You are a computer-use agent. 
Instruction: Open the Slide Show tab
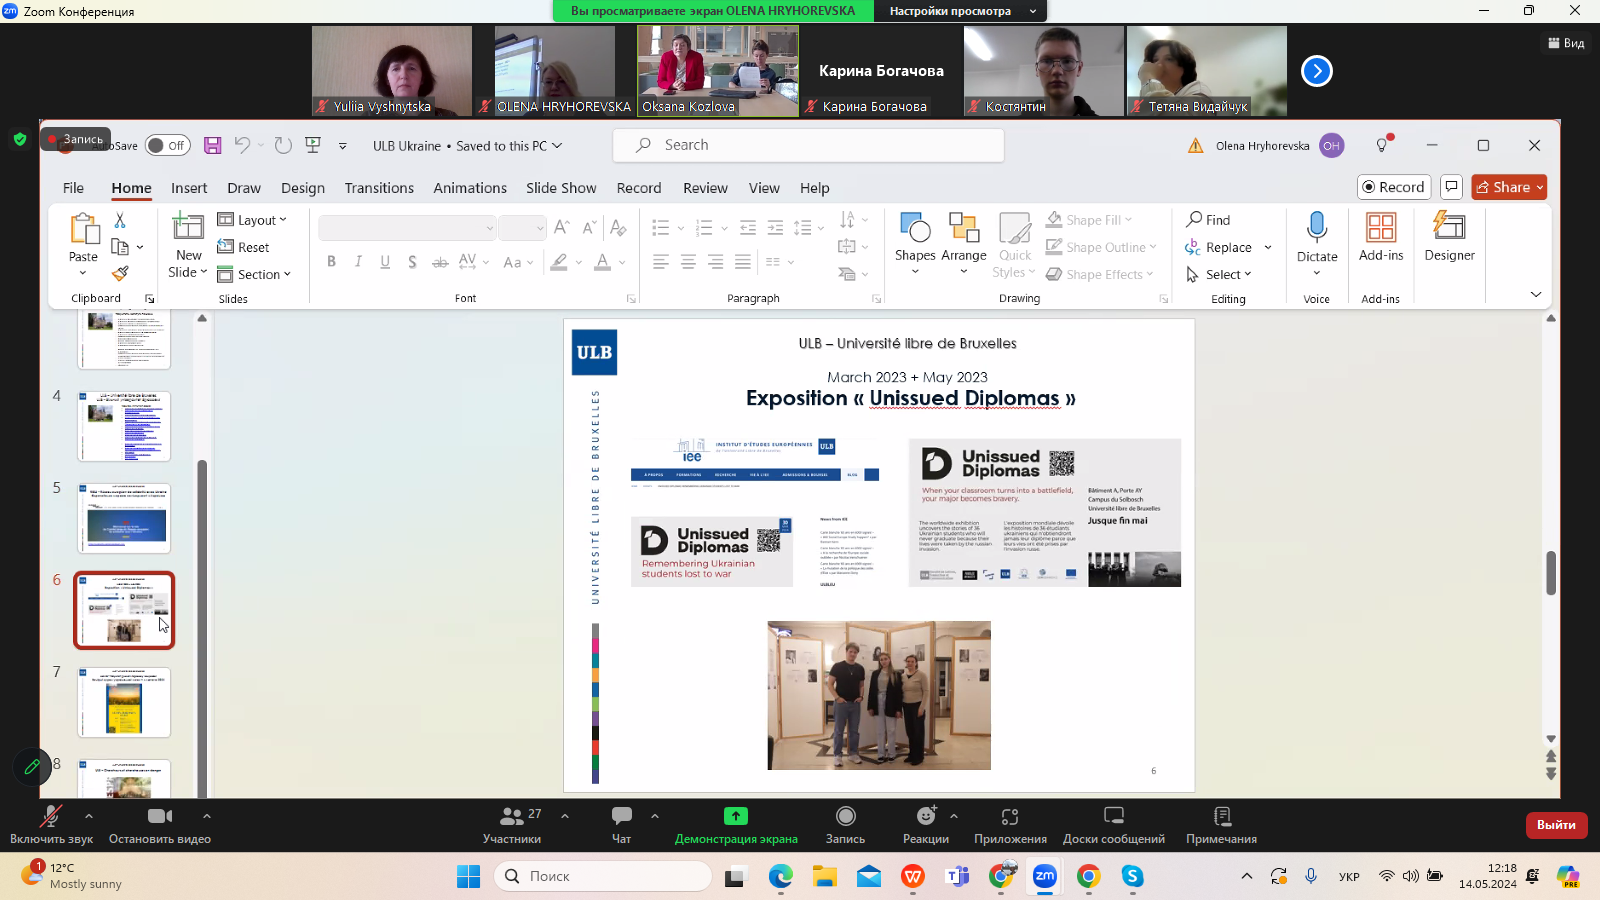click(561, 188)
